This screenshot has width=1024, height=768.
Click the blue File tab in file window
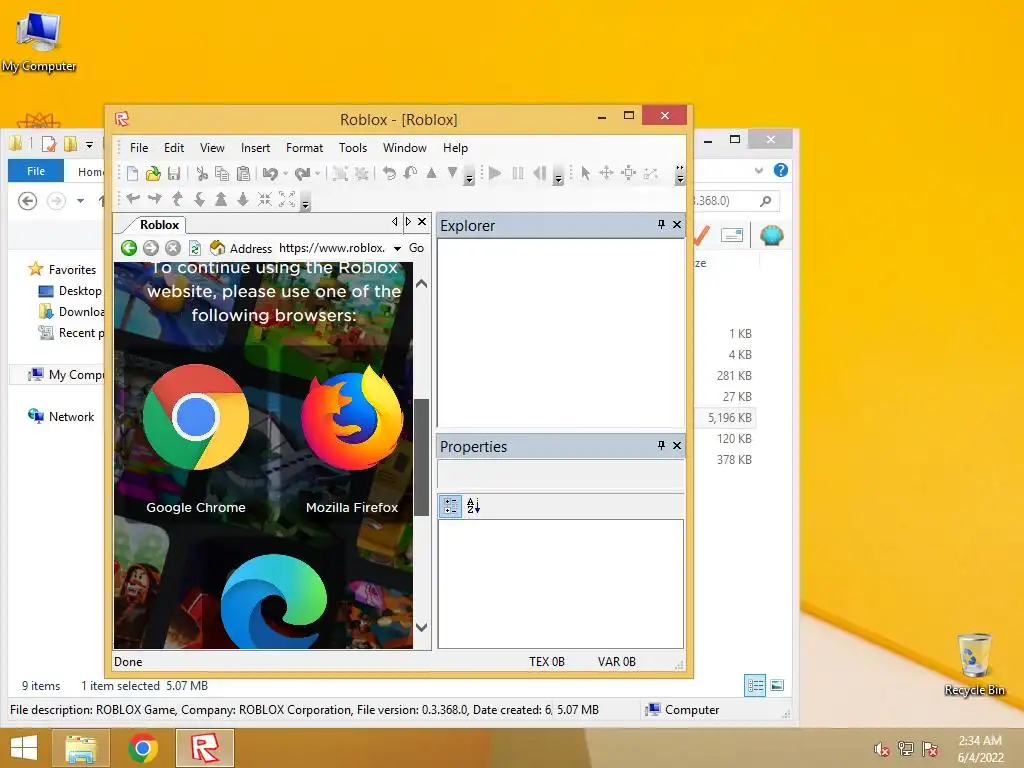click(x=36, y=171)
